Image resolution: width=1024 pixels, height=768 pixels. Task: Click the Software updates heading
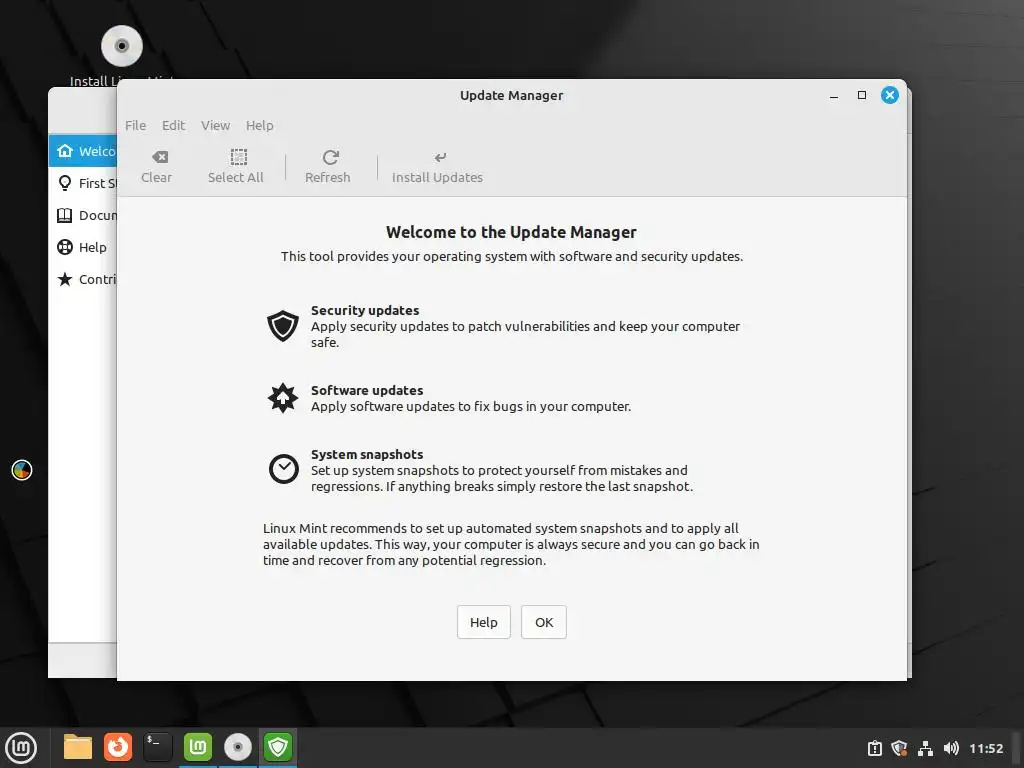(367, 391)
